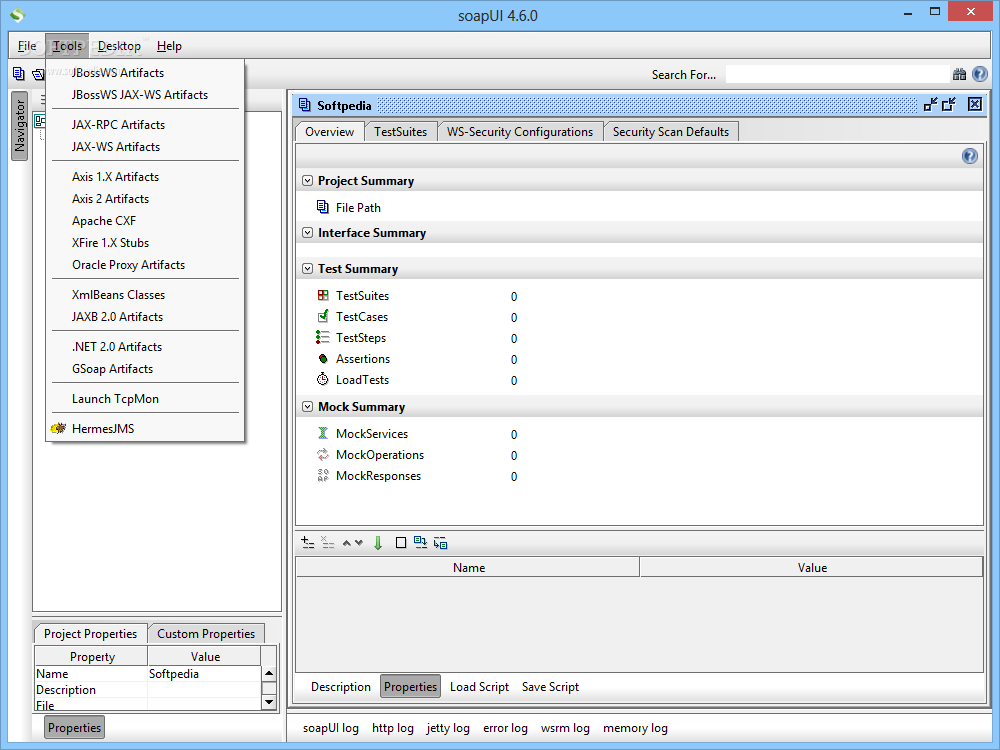Image resolution: width=1000 pixels, height=750 pixels.
Task: Switch to Custom Properties tab
Action: [x=206, y=633]
